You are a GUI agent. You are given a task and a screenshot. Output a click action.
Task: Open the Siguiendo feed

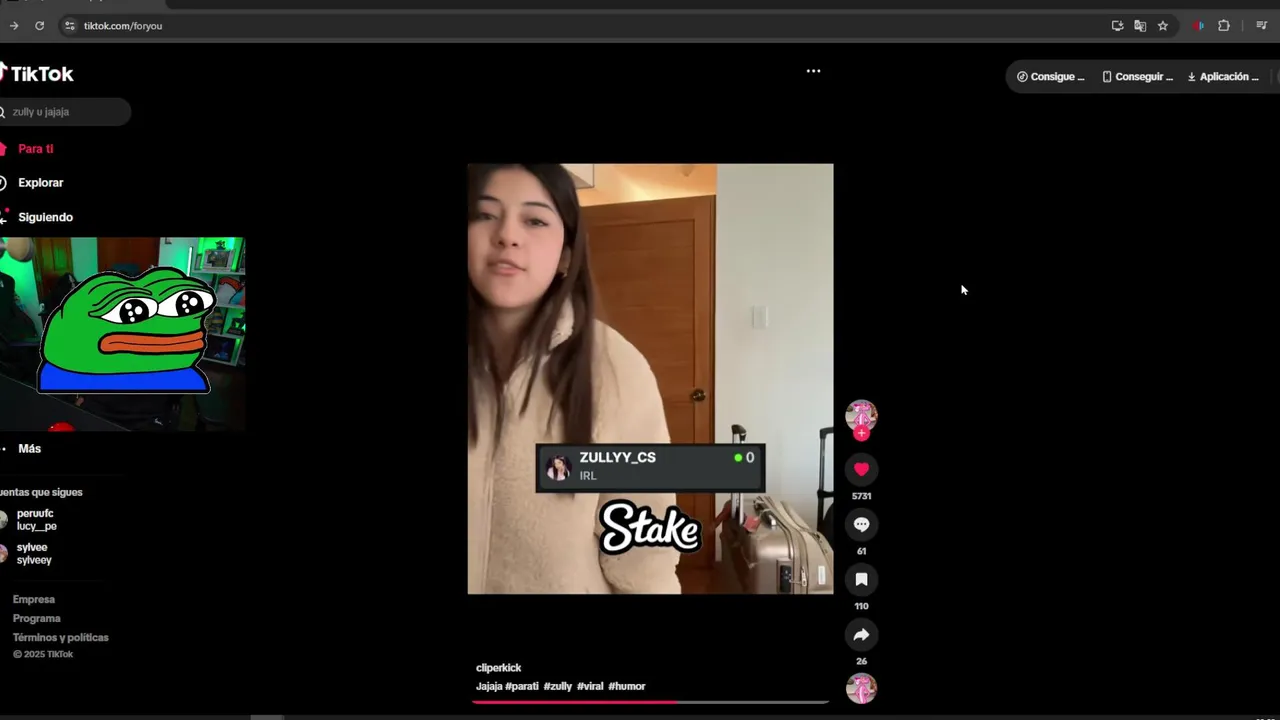coord(45,217)
